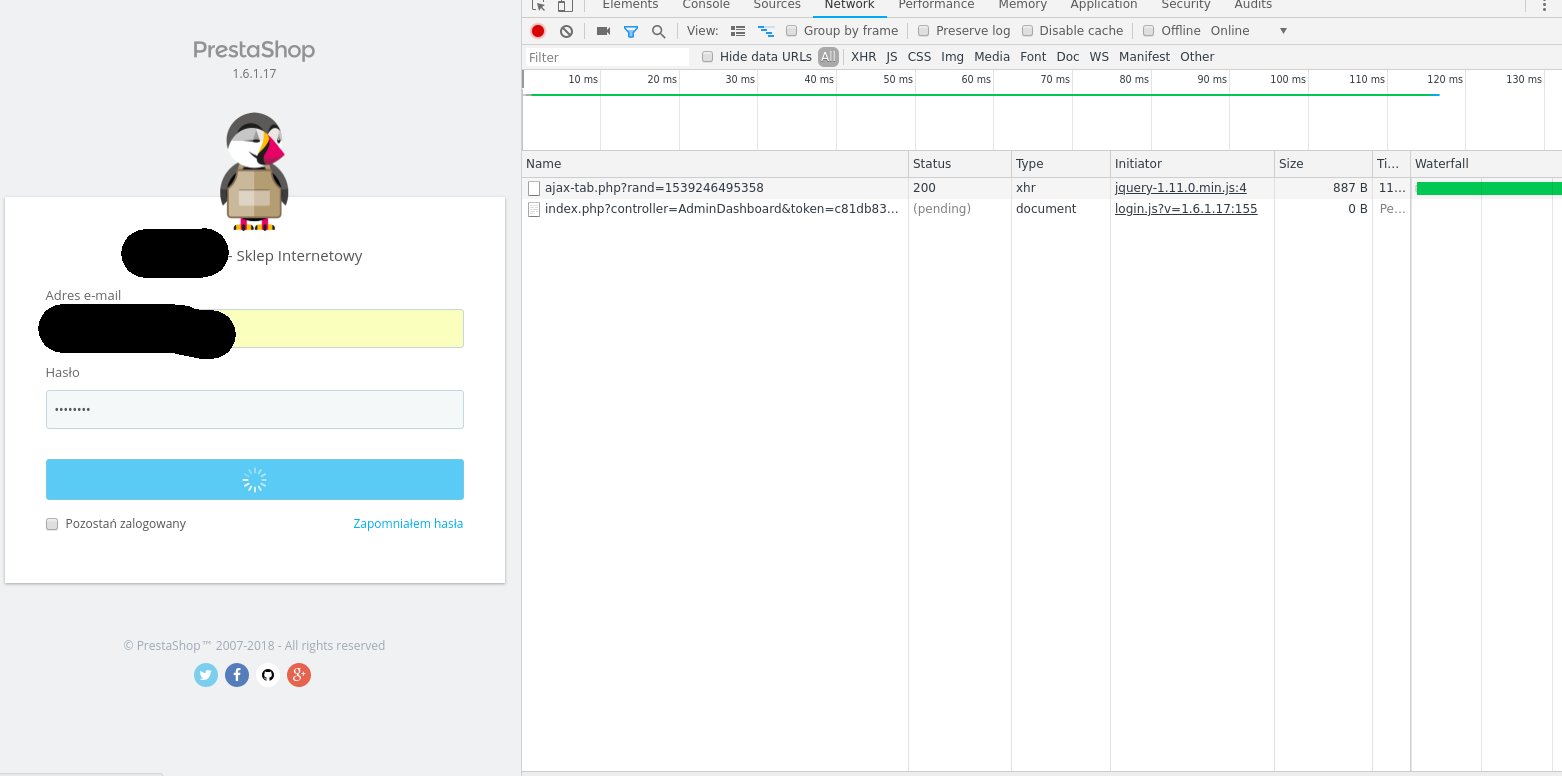Toggle the device toolbar icon
Image resolution: width=1562 pixels, height=776 pixels.
(565, 5)
